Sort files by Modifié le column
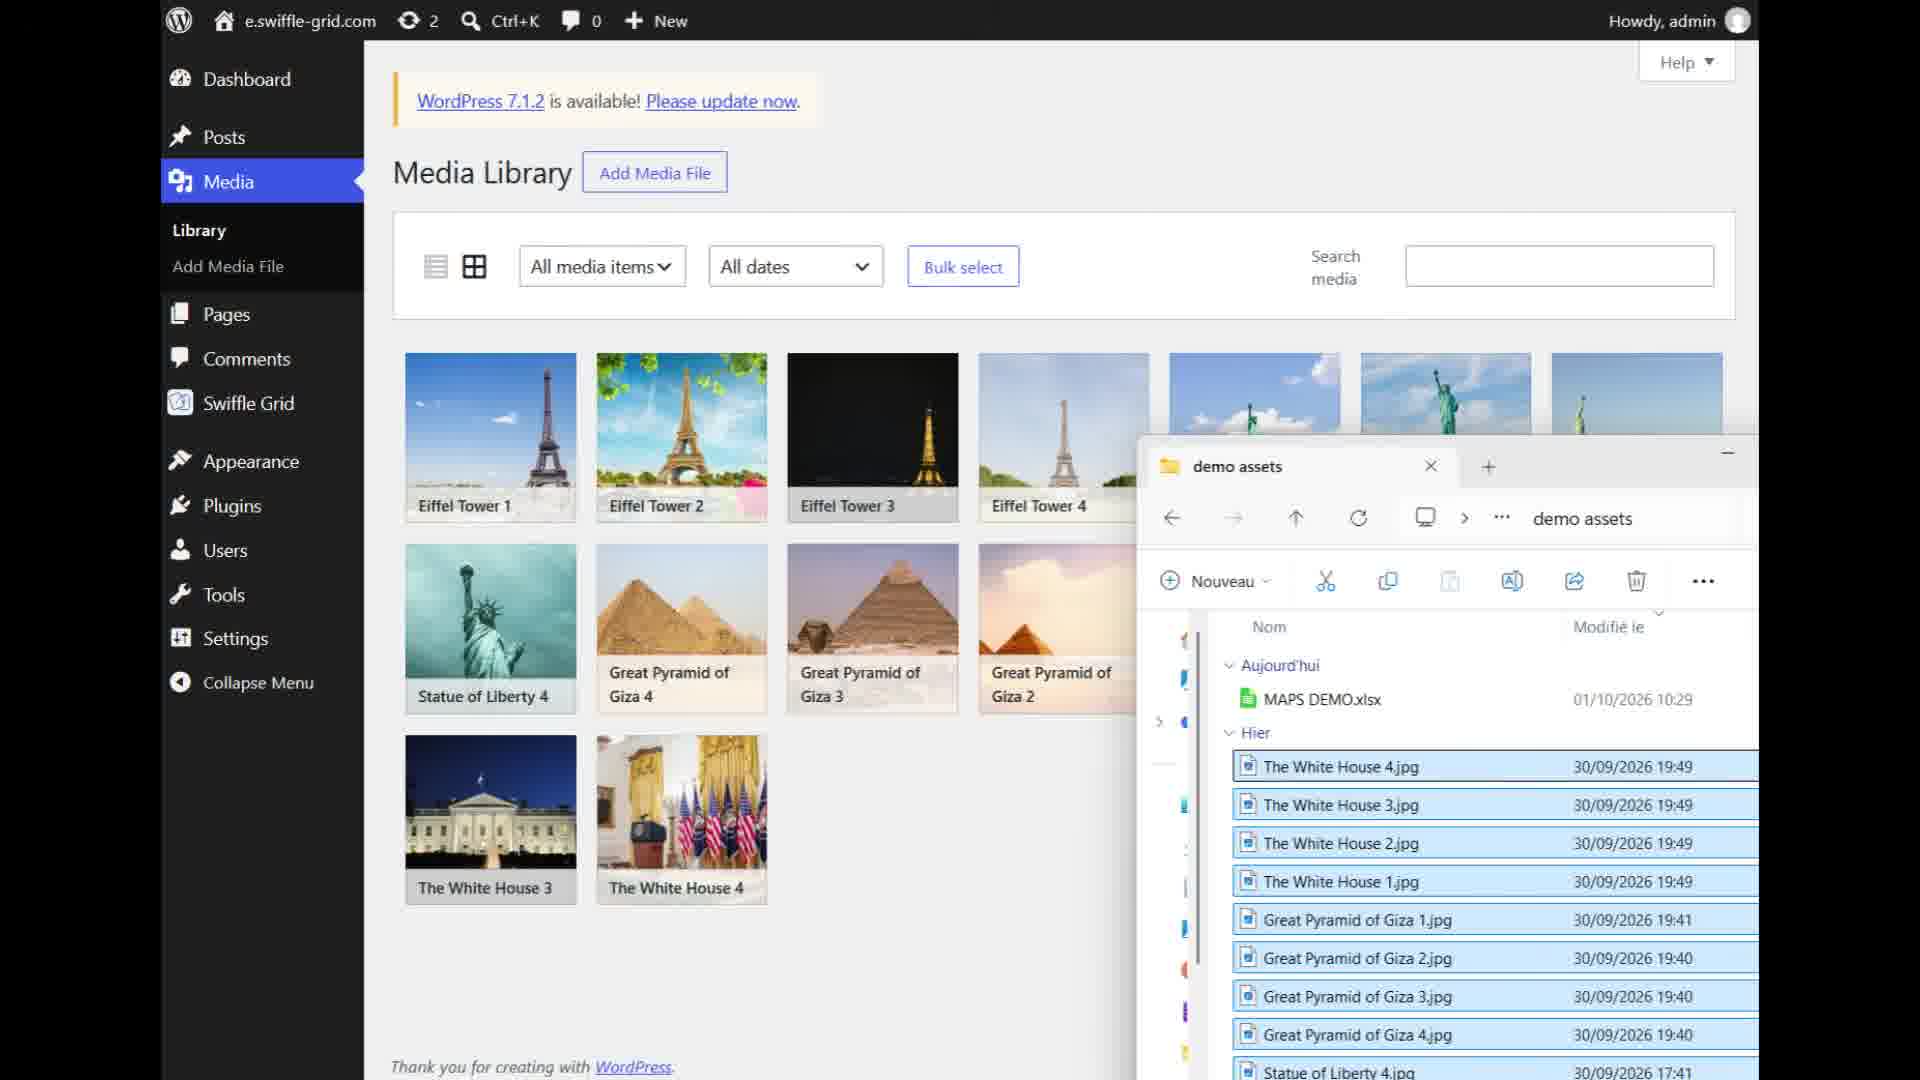1920x1080 pixels. click(x=1608, y=627)
